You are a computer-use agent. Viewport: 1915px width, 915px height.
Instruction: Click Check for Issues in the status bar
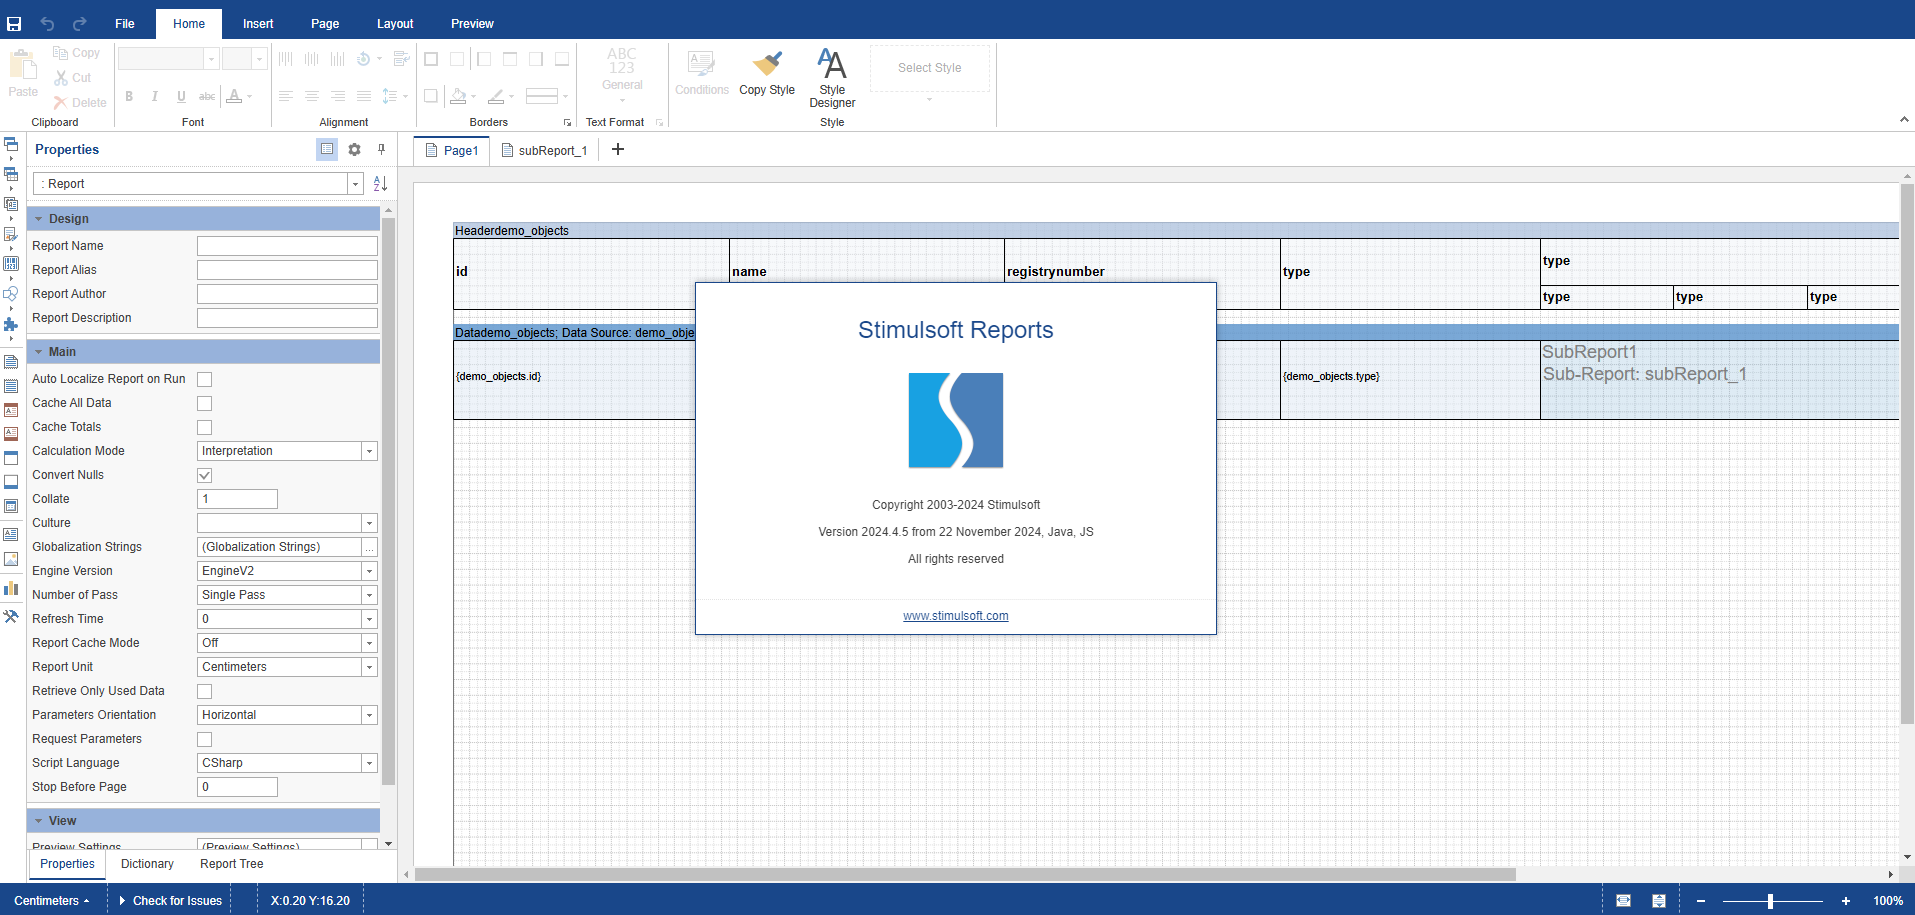click(171, 901)
